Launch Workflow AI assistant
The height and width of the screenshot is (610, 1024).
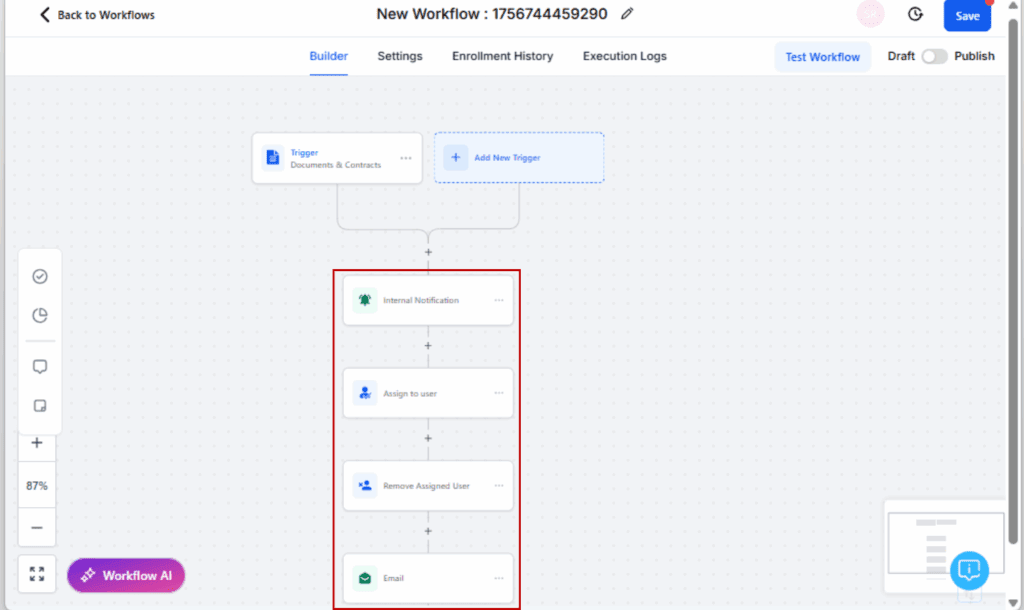(x=126, y=575)
